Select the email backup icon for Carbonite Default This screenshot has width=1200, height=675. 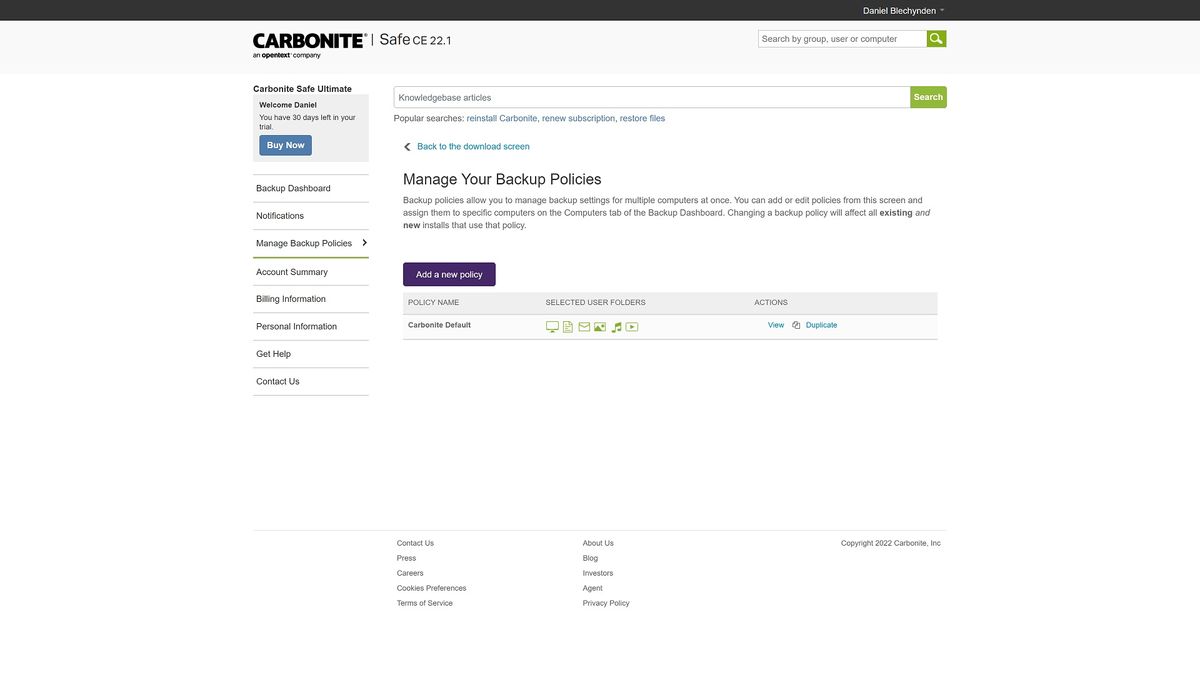(x=583, y=326)
